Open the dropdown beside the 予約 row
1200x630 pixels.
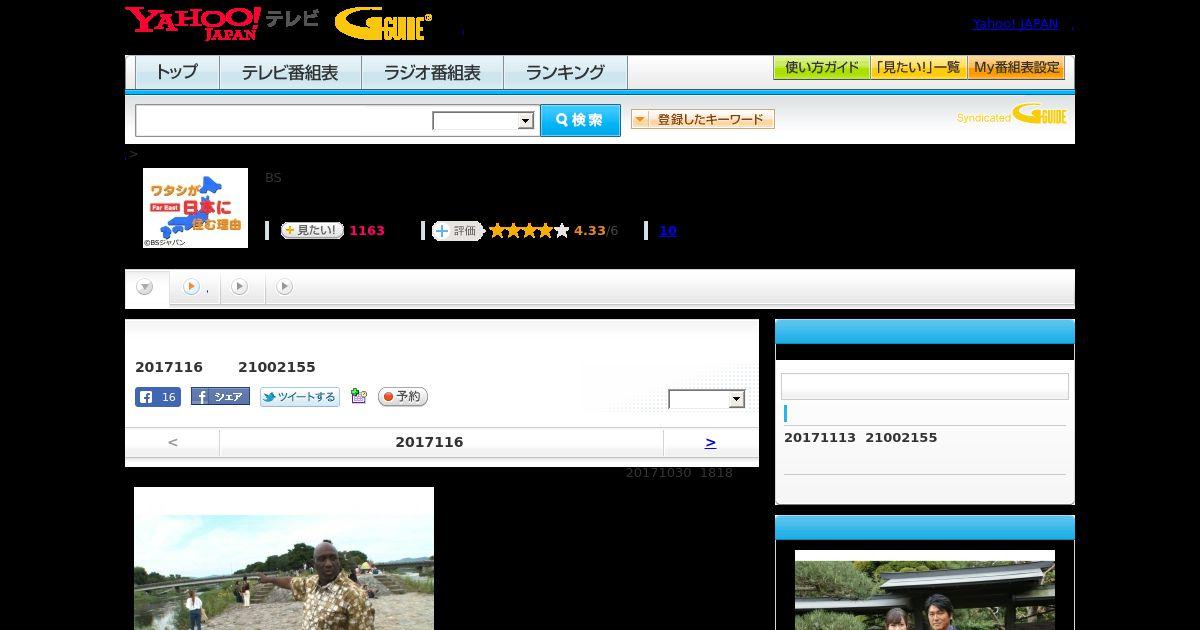point(707,399)
